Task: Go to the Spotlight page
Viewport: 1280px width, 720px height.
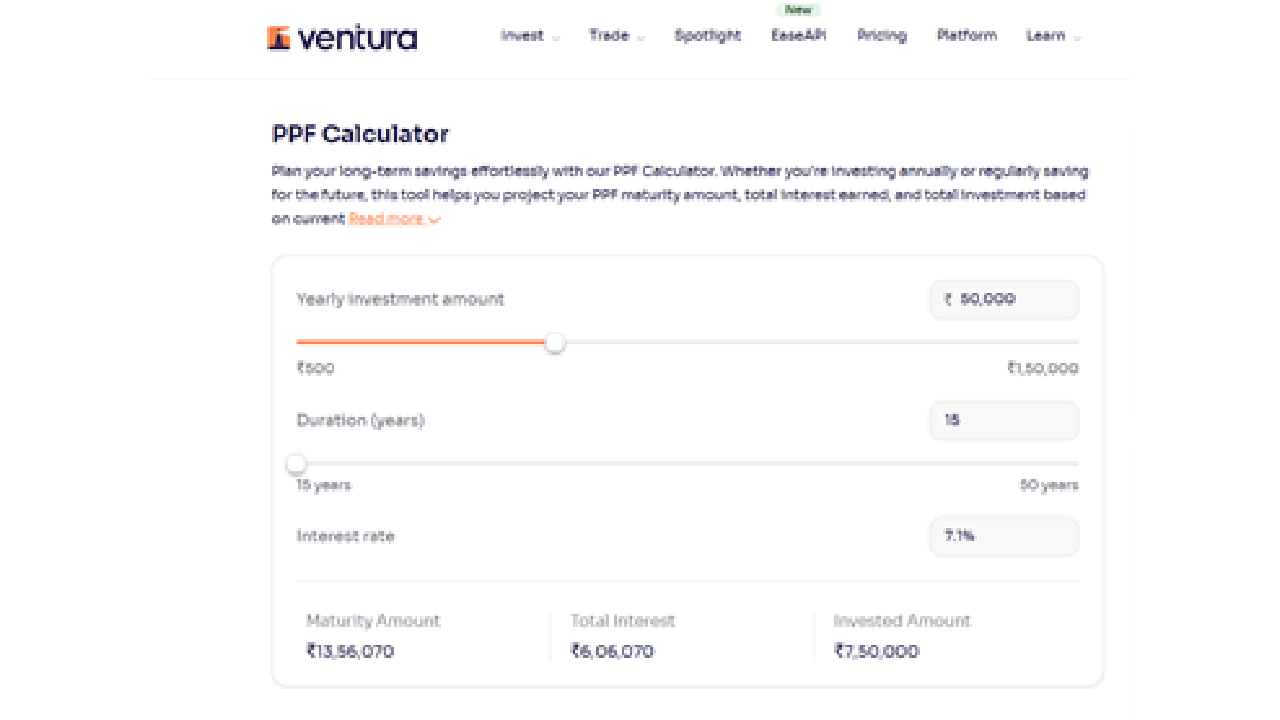Action: (708, 36)
